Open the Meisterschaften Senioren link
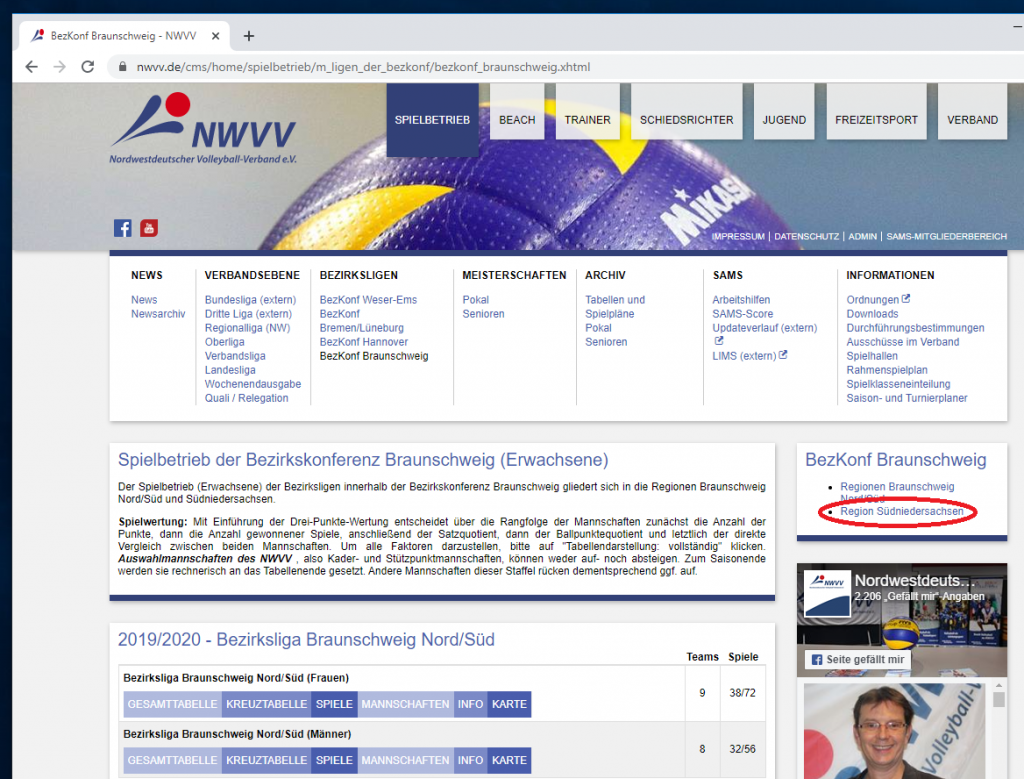The image size is (1024, 779). [483, 314]
